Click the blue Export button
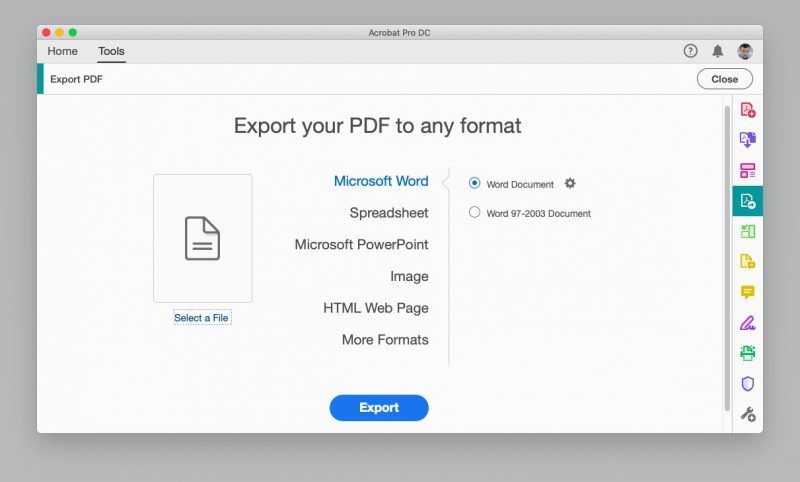Viewport: 800px width, 482px height. click(x=379, y=408)
